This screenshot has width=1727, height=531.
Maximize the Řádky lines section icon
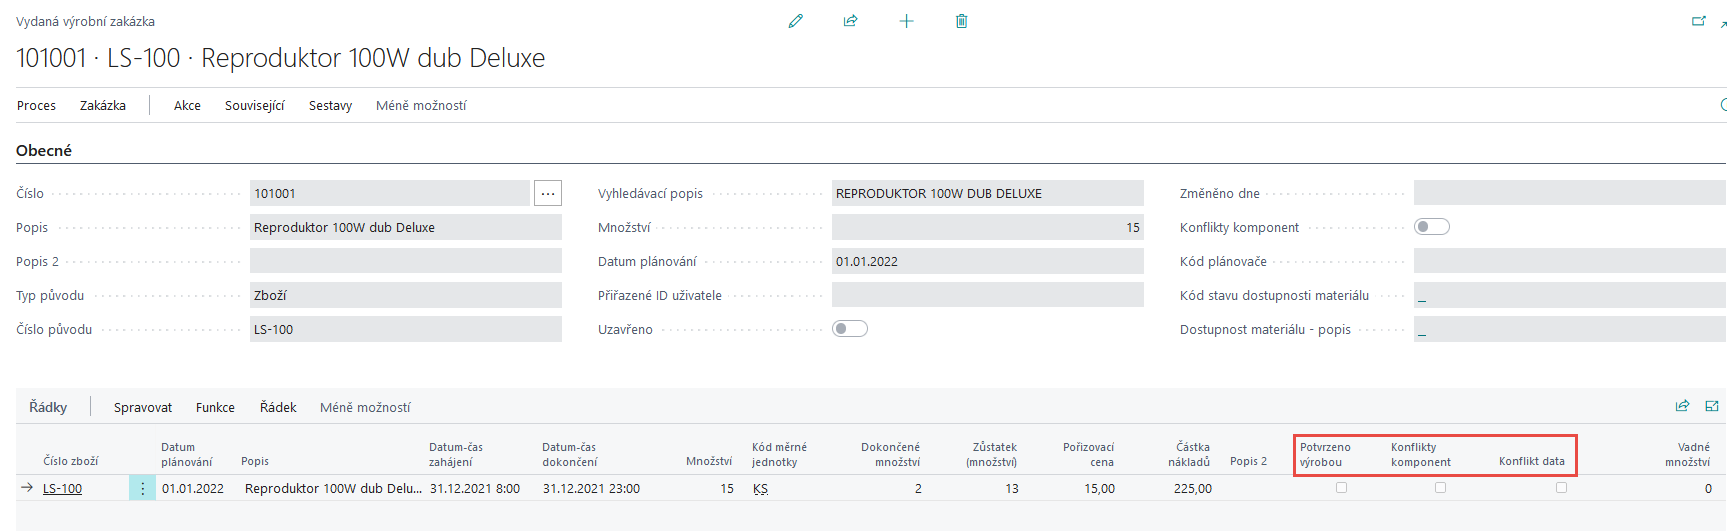[1712, 406]
